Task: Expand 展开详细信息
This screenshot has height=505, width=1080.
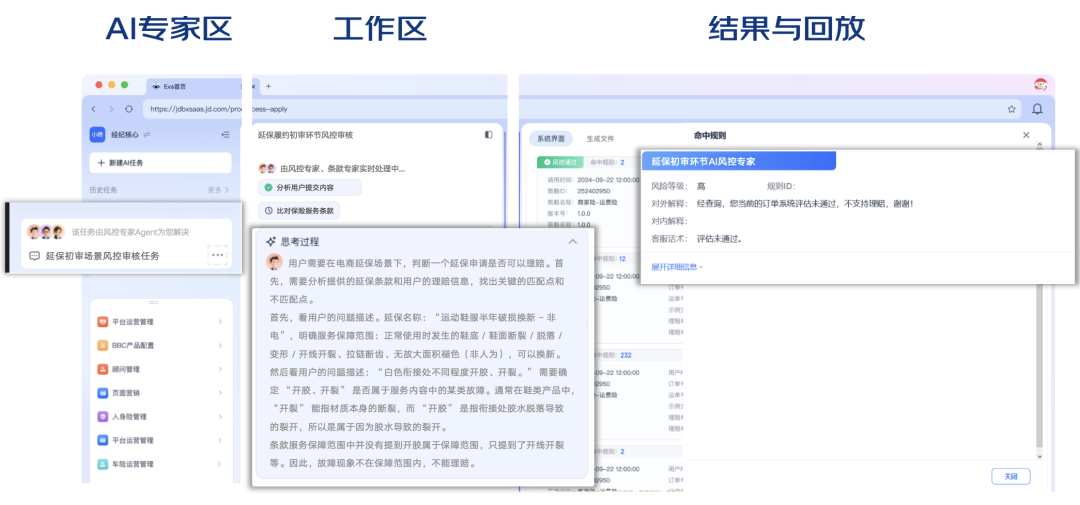Action: click(677, 267)
